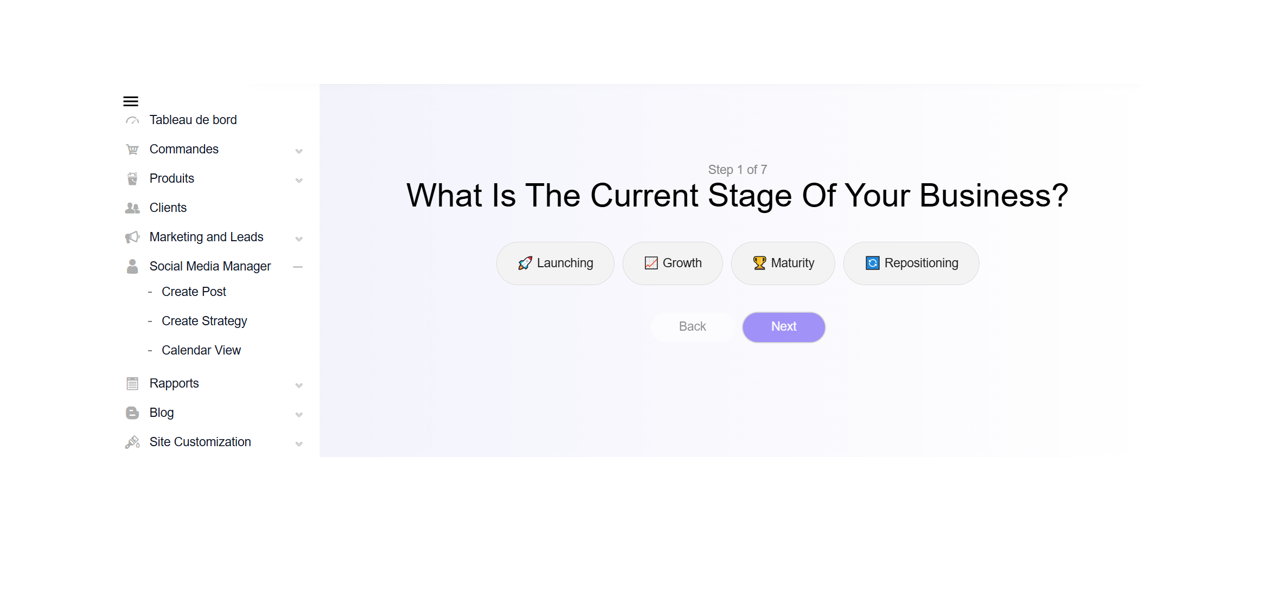Click the Back button
Image resolution: width=1264 pixels, height=598 pixels.
[692, 327]
